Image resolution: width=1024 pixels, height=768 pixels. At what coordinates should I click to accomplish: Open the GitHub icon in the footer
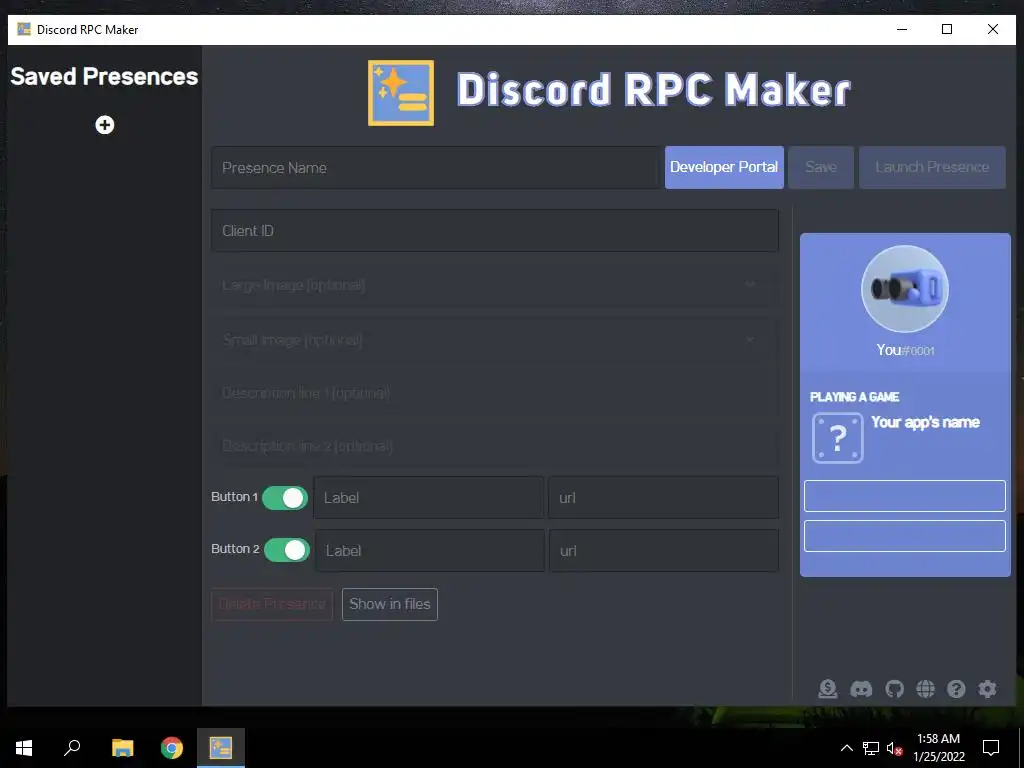tap(894, 688)
